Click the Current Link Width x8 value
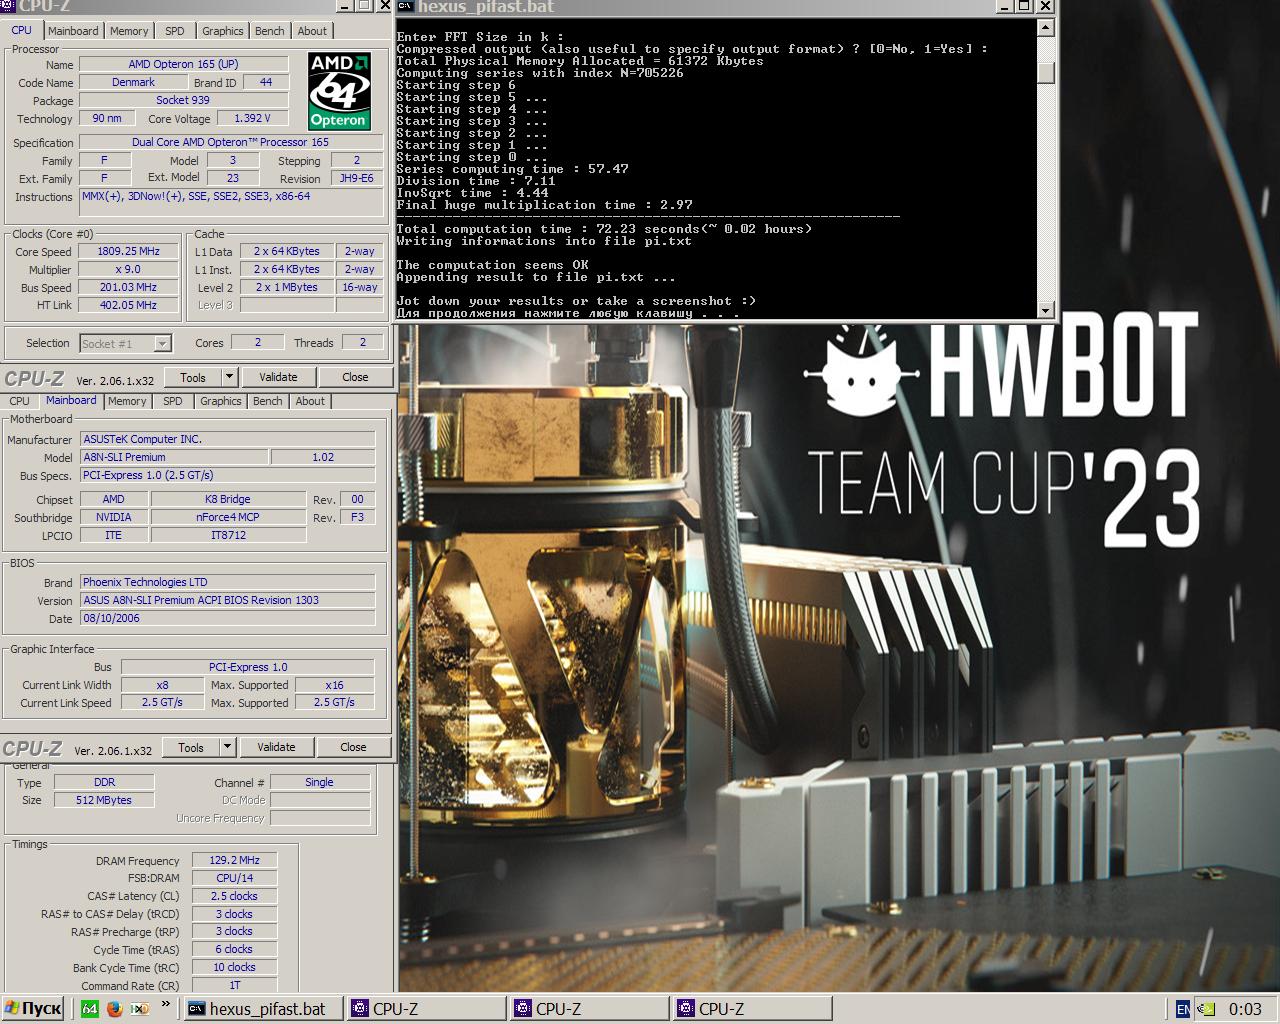The width and height of the screenshot is (1280, 1024). 162,685
